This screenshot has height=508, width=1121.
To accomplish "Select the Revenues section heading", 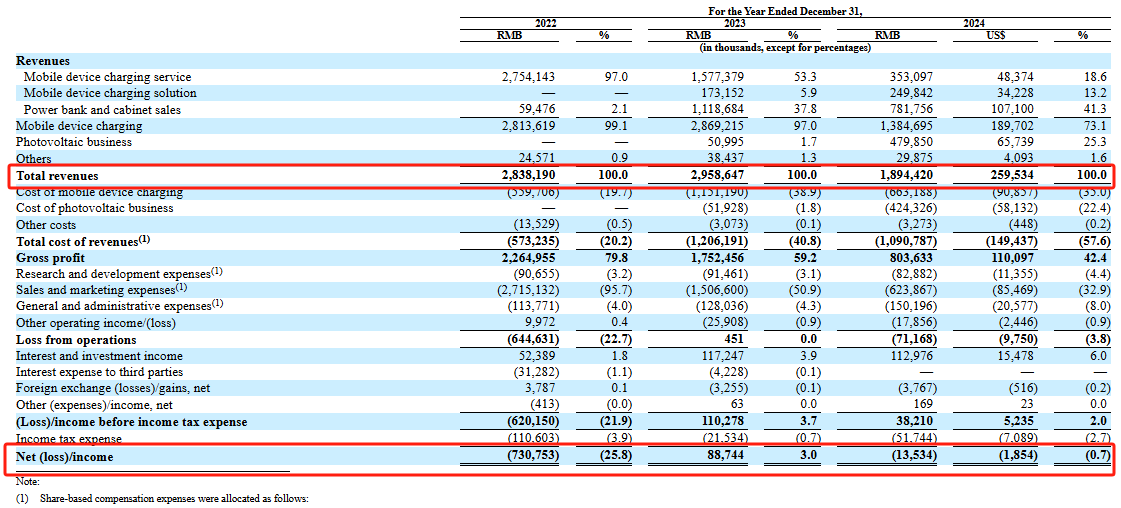I will click(43, 61).
